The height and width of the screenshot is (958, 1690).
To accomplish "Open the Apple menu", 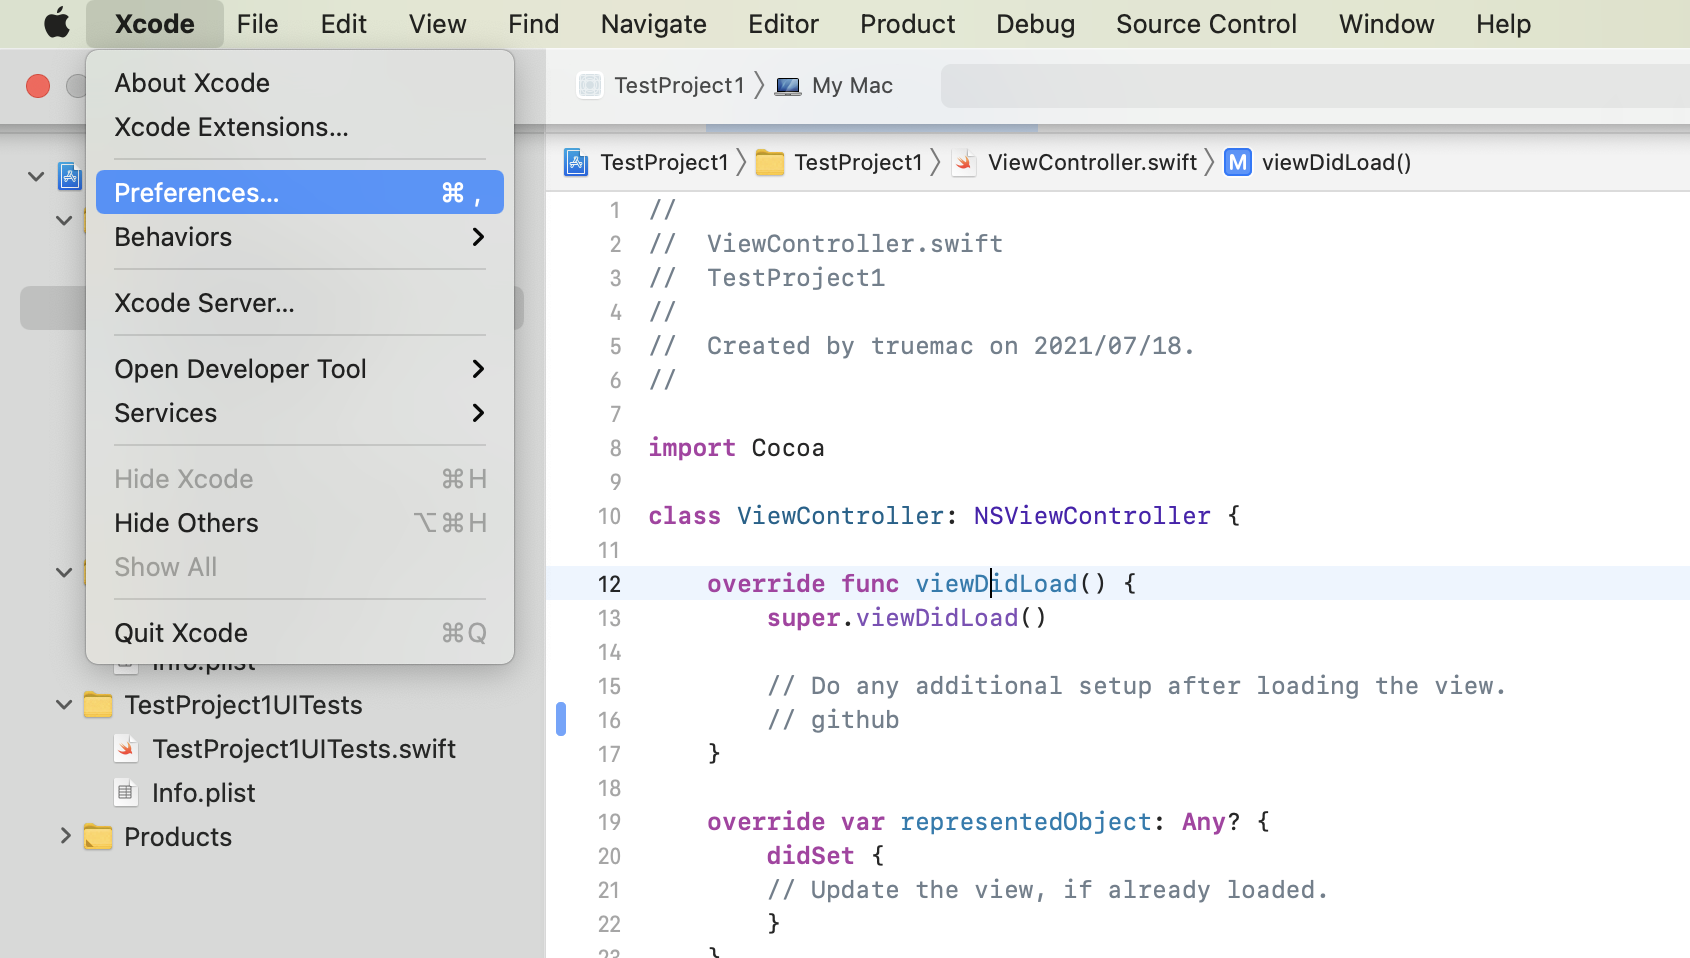I will (x=57, y=23).
